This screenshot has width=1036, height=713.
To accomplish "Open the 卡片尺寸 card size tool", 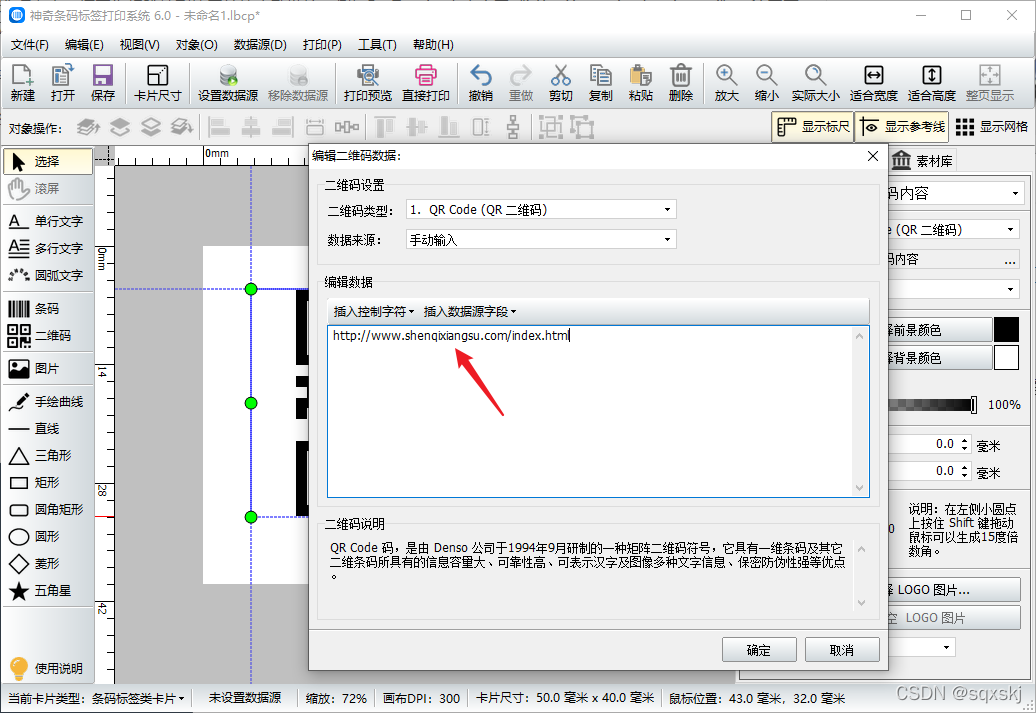I will 157,83.
